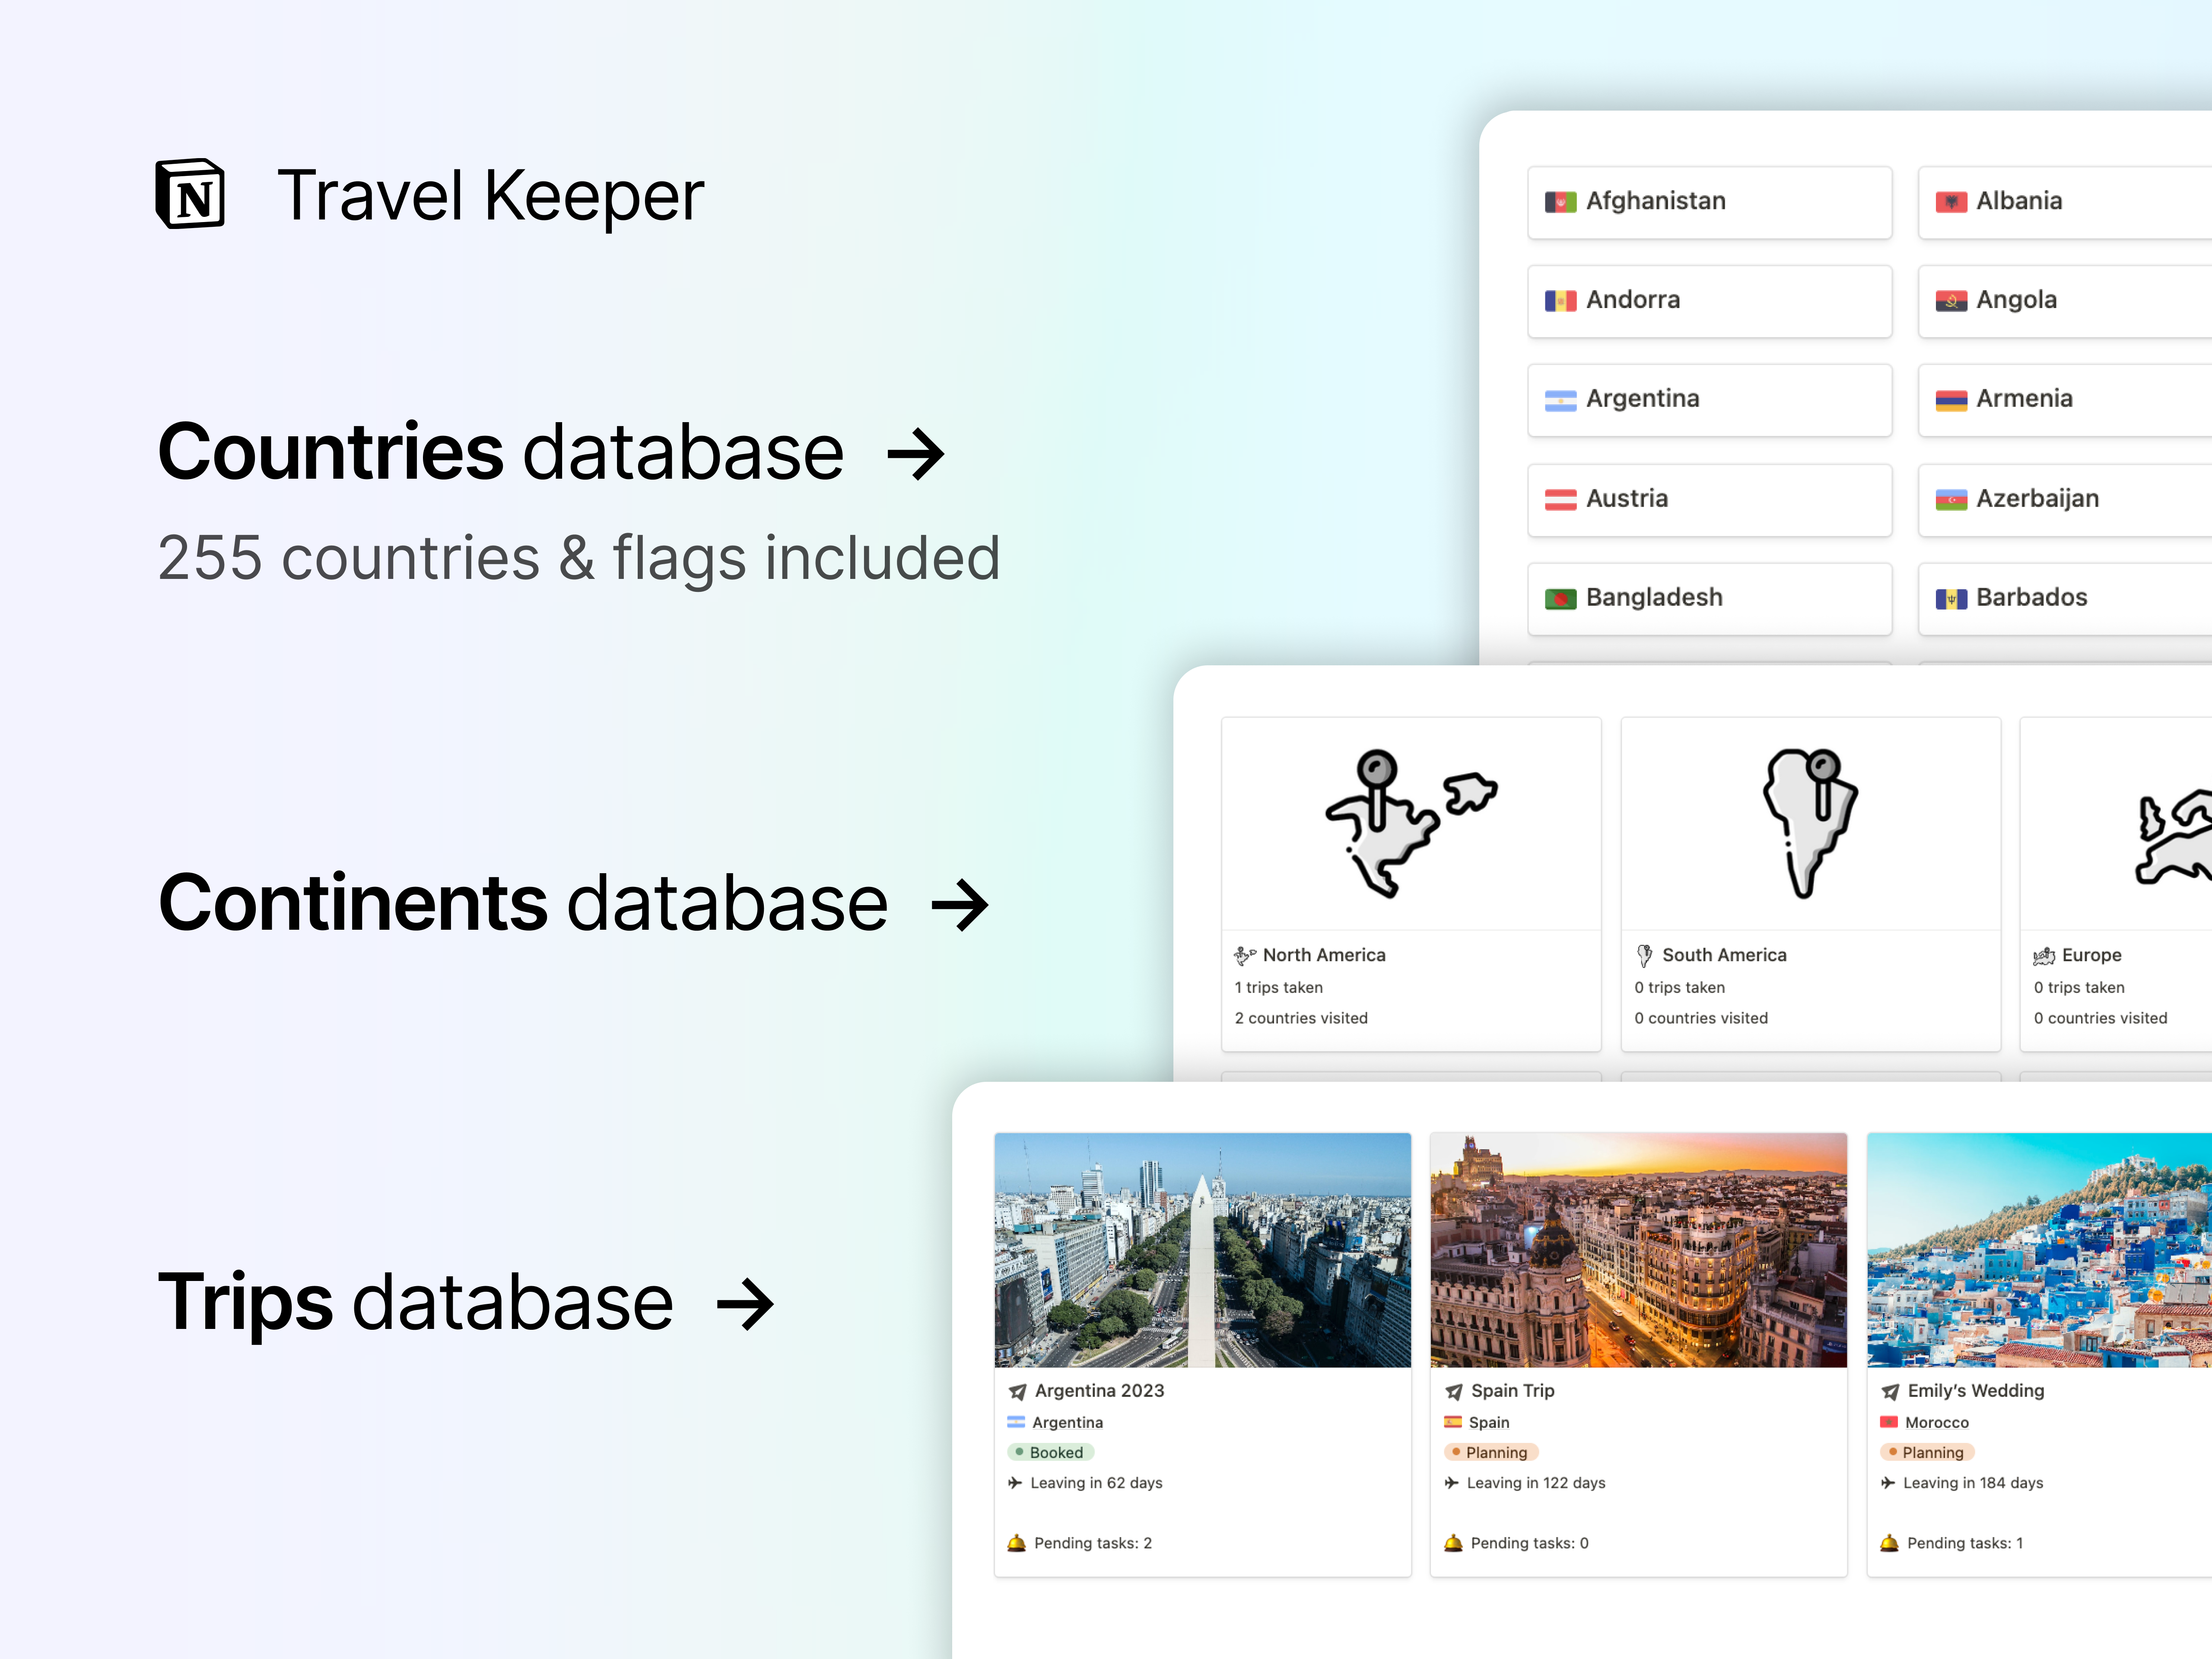Click the Albania flag icon
This screenshot has height=1659, width=2212.
1951,202
